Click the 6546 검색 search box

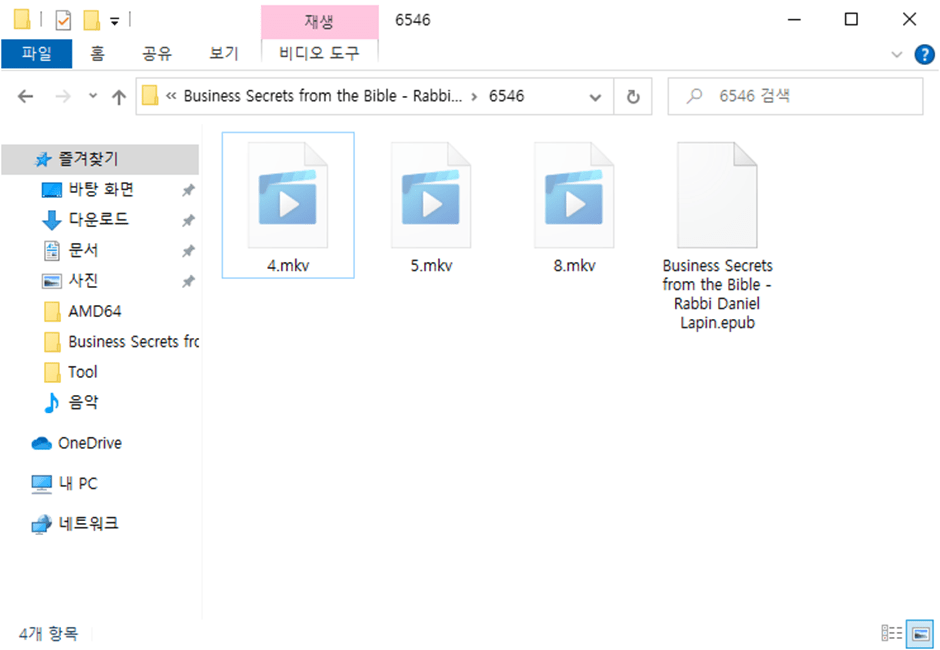pyautogui.click(x=795, y=96)
